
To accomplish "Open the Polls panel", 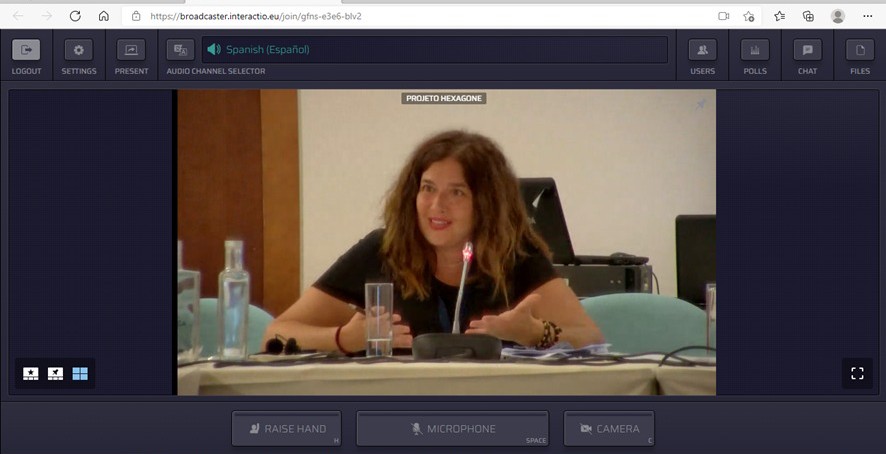I will [x=755, y=50].
